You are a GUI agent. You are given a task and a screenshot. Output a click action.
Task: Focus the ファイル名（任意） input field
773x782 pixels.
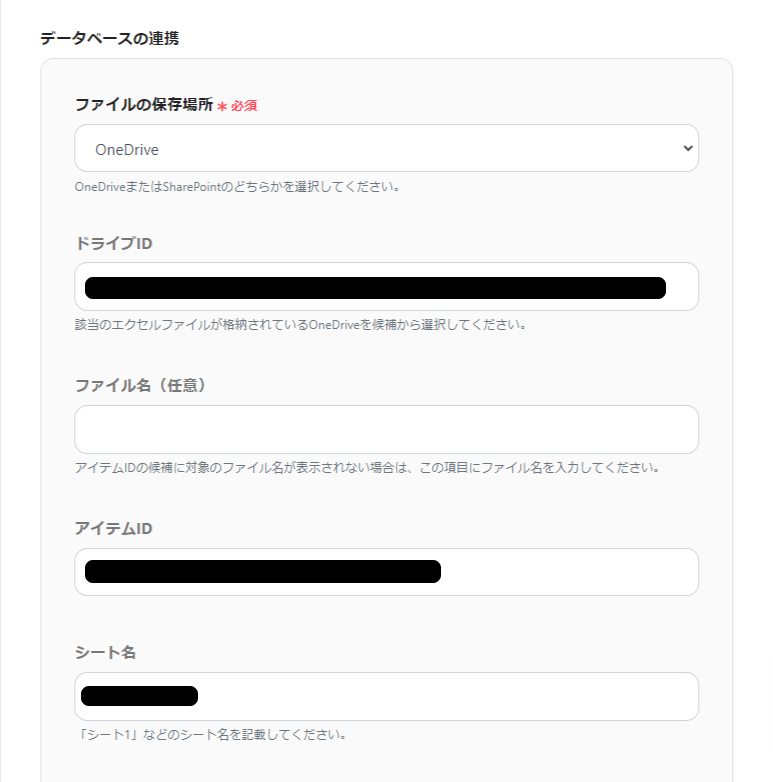click(385, 430)
